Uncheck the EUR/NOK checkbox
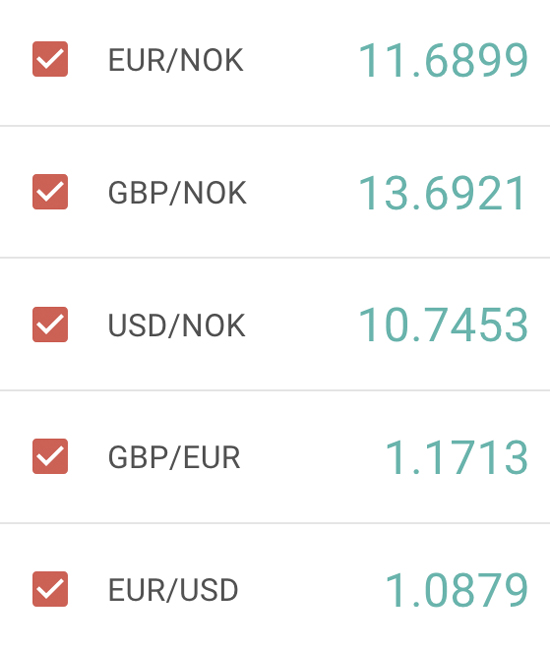This screenshot has height=650, width=550. (50, 59)
